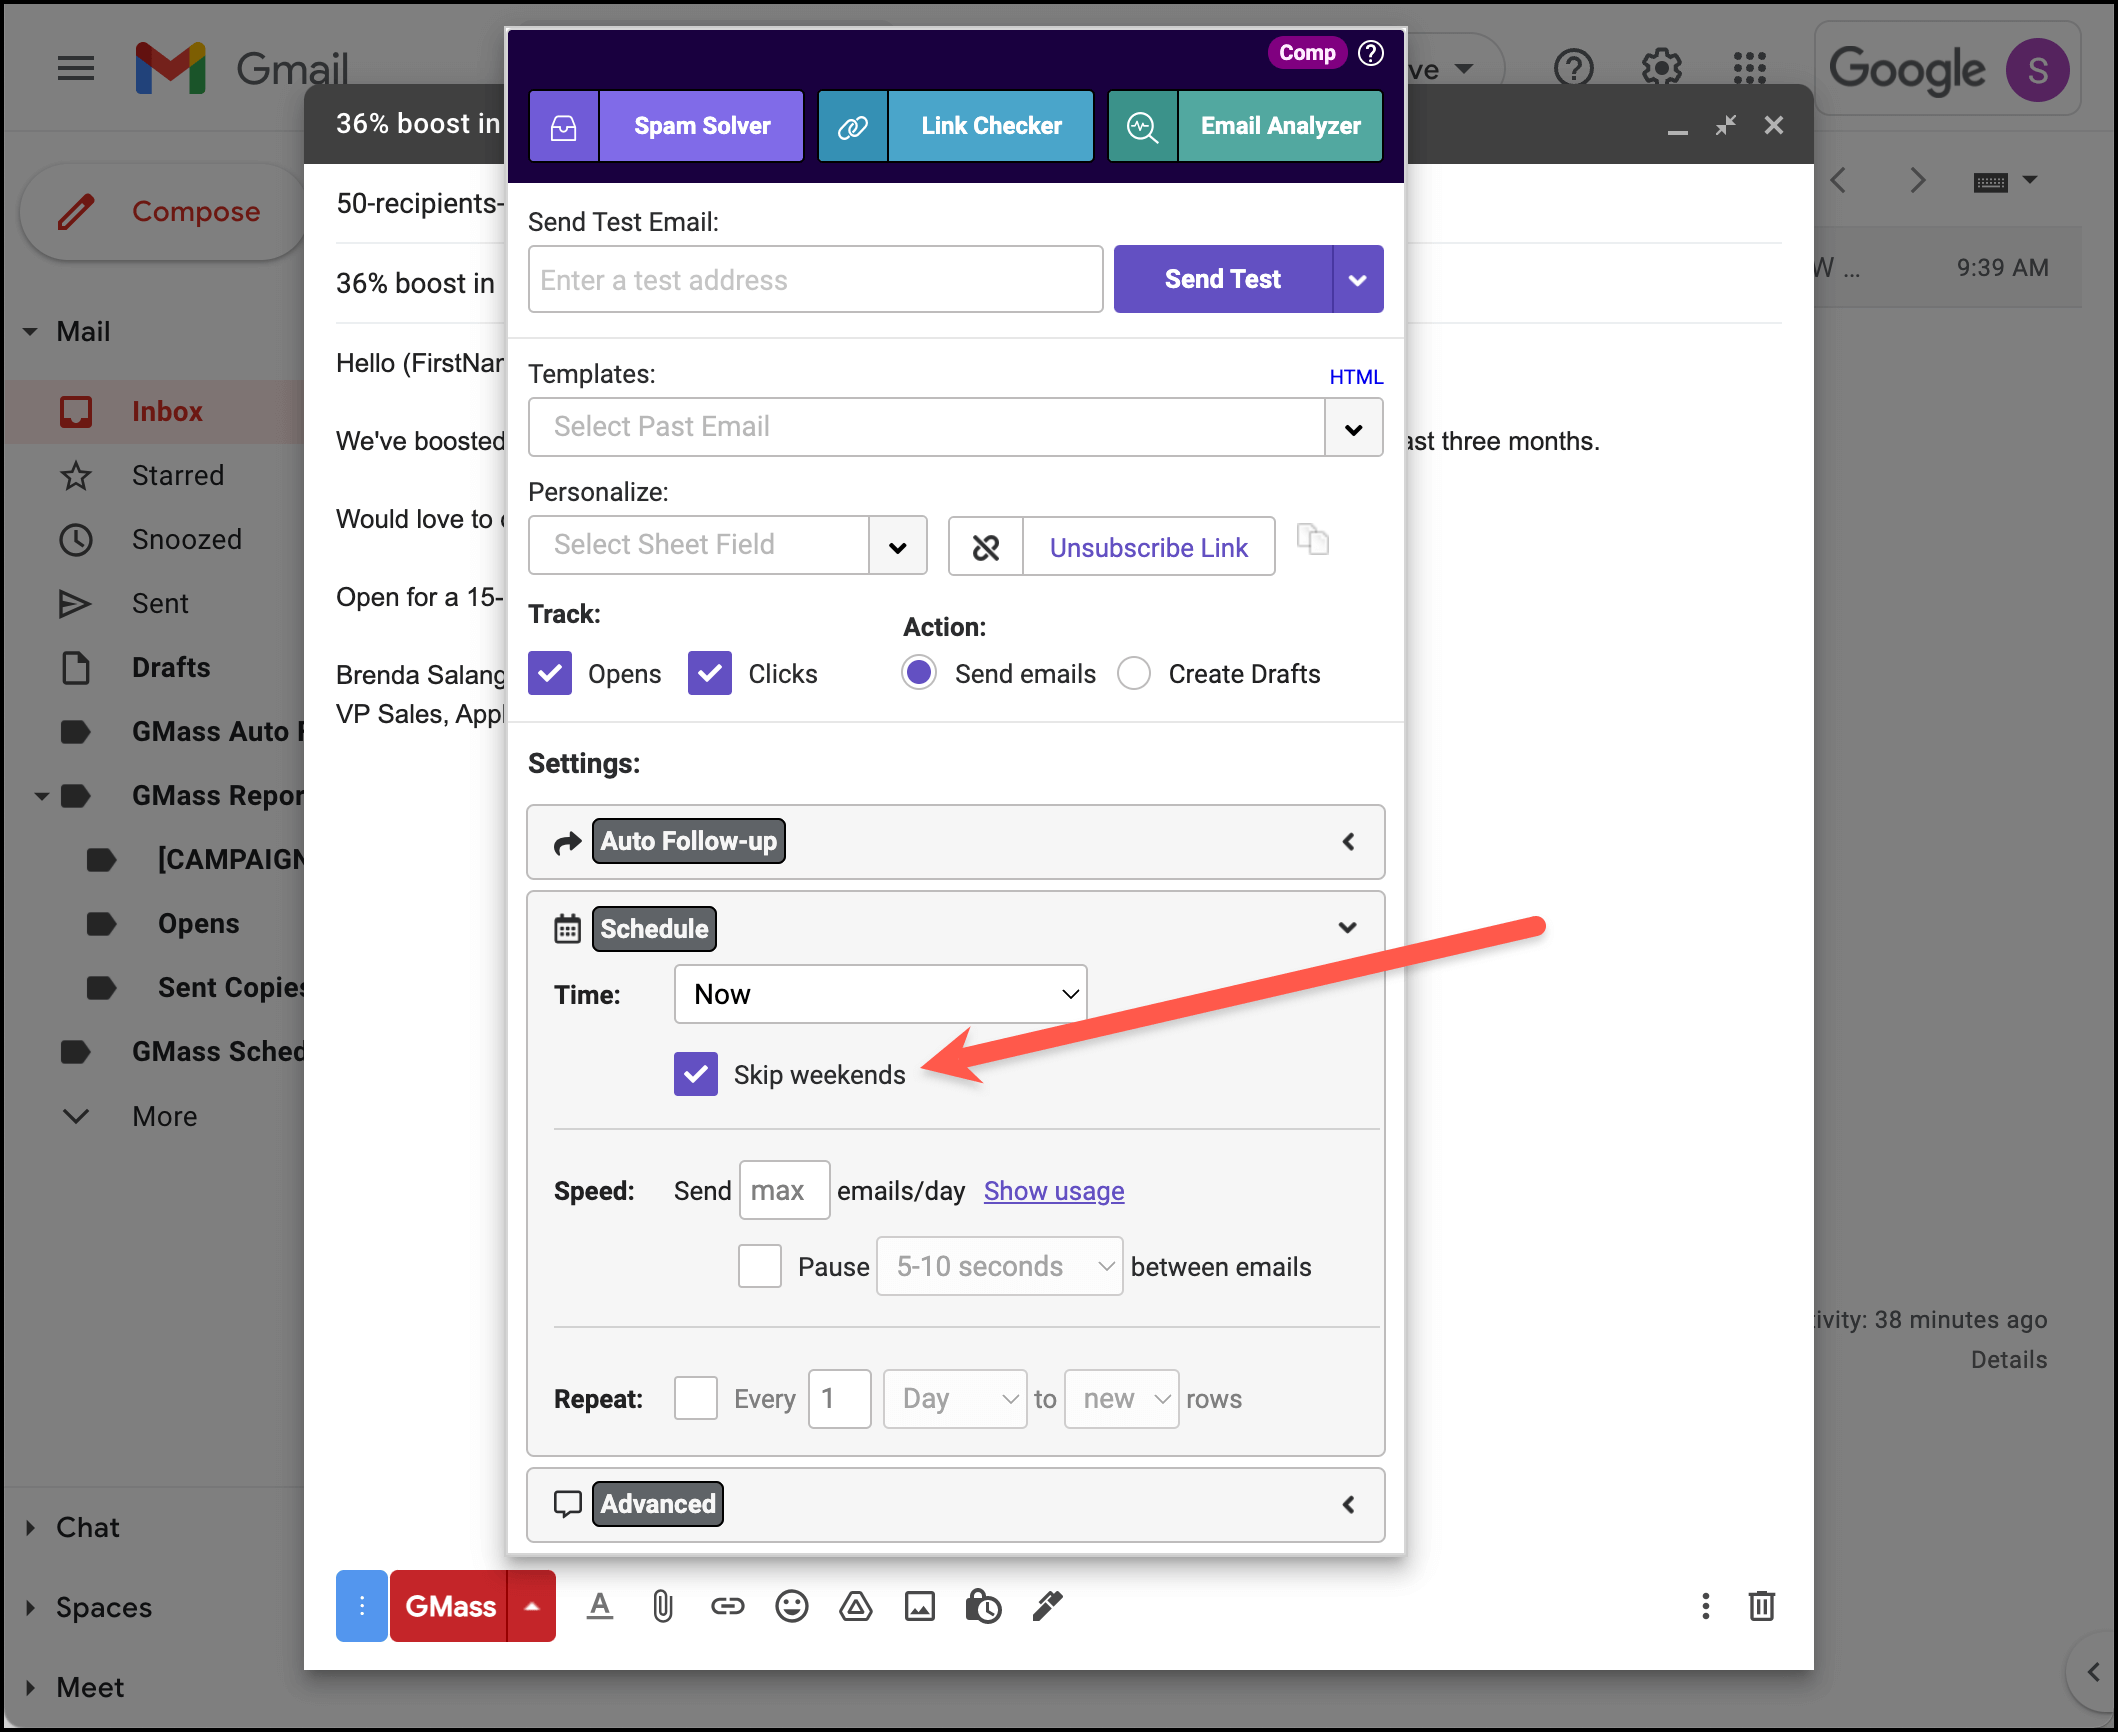This screenshot has width=2118, height=1732.
Task: Click the Unsubscribe Link button
Action: (1148, 547)
